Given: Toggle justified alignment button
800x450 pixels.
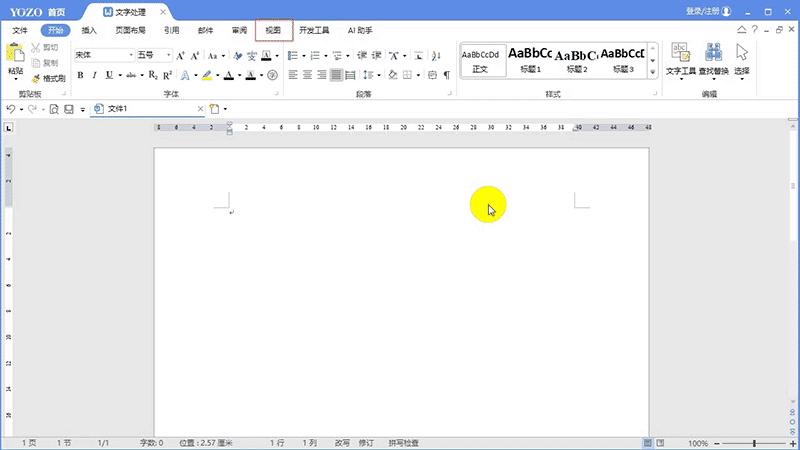Looking at the screenshot, I should (336, 76).
